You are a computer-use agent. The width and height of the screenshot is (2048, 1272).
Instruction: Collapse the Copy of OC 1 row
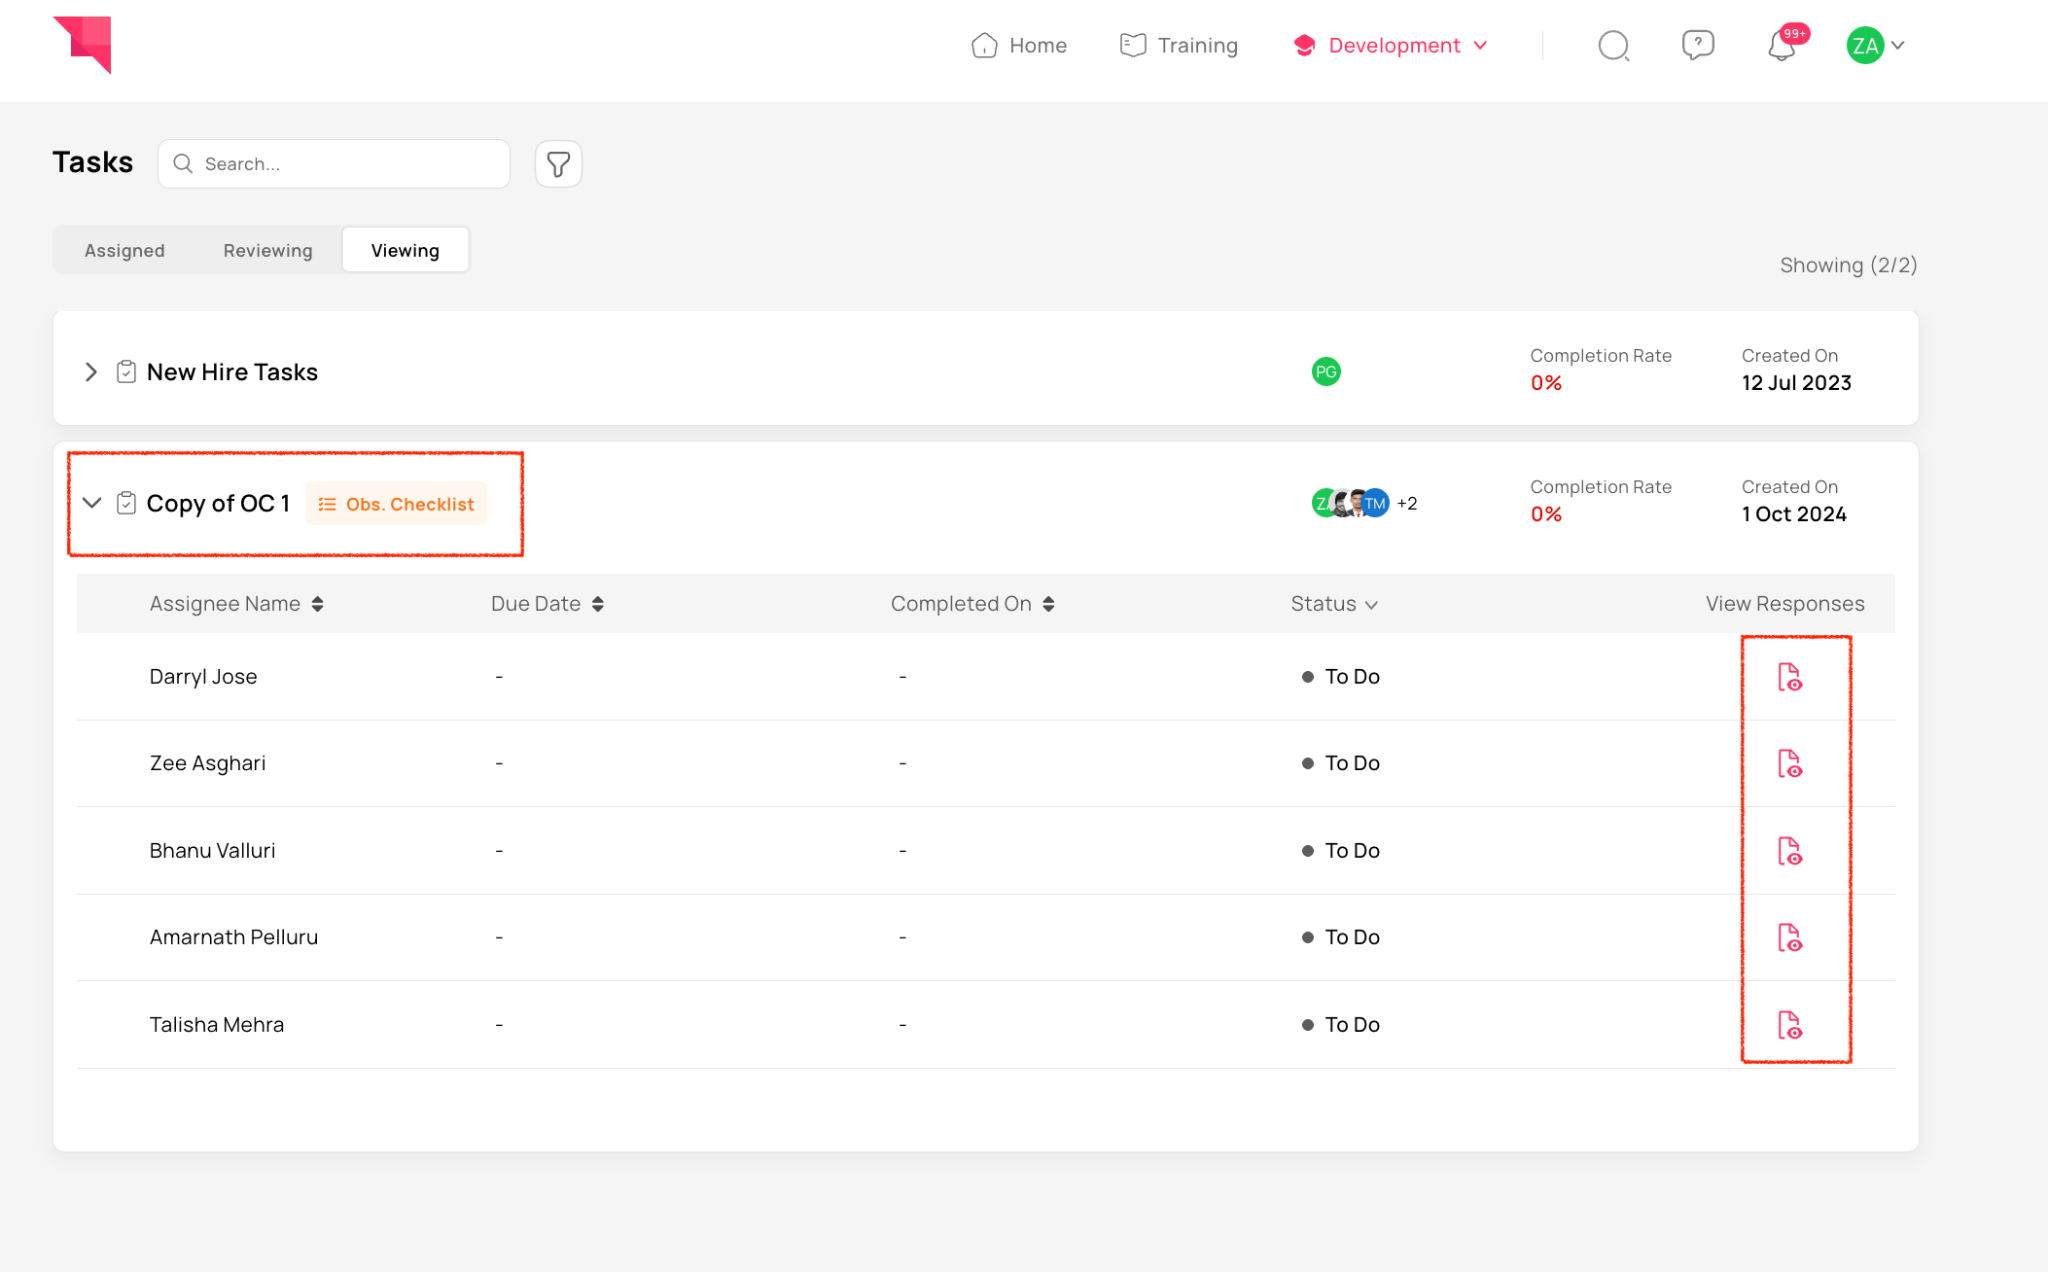[x=92, y=503]
